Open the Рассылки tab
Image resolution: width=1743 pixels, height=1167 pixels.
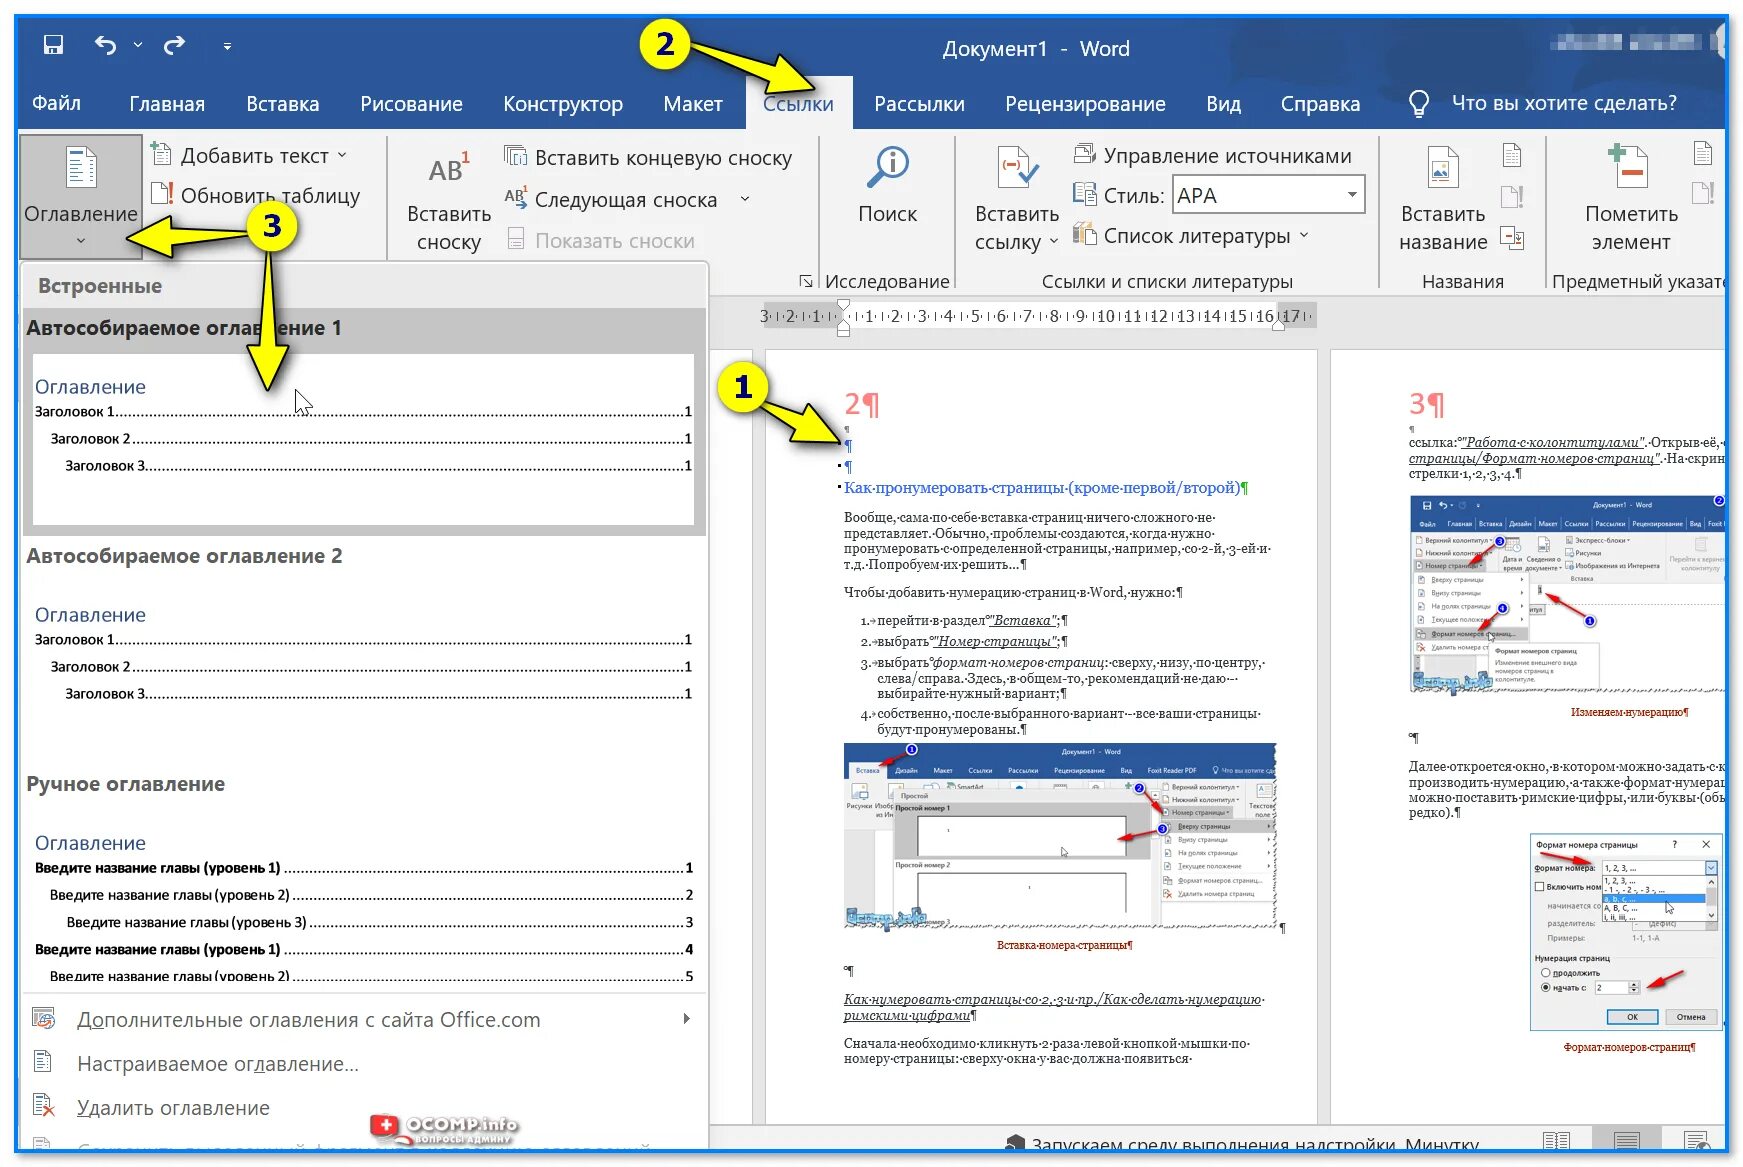coord(919,103)
